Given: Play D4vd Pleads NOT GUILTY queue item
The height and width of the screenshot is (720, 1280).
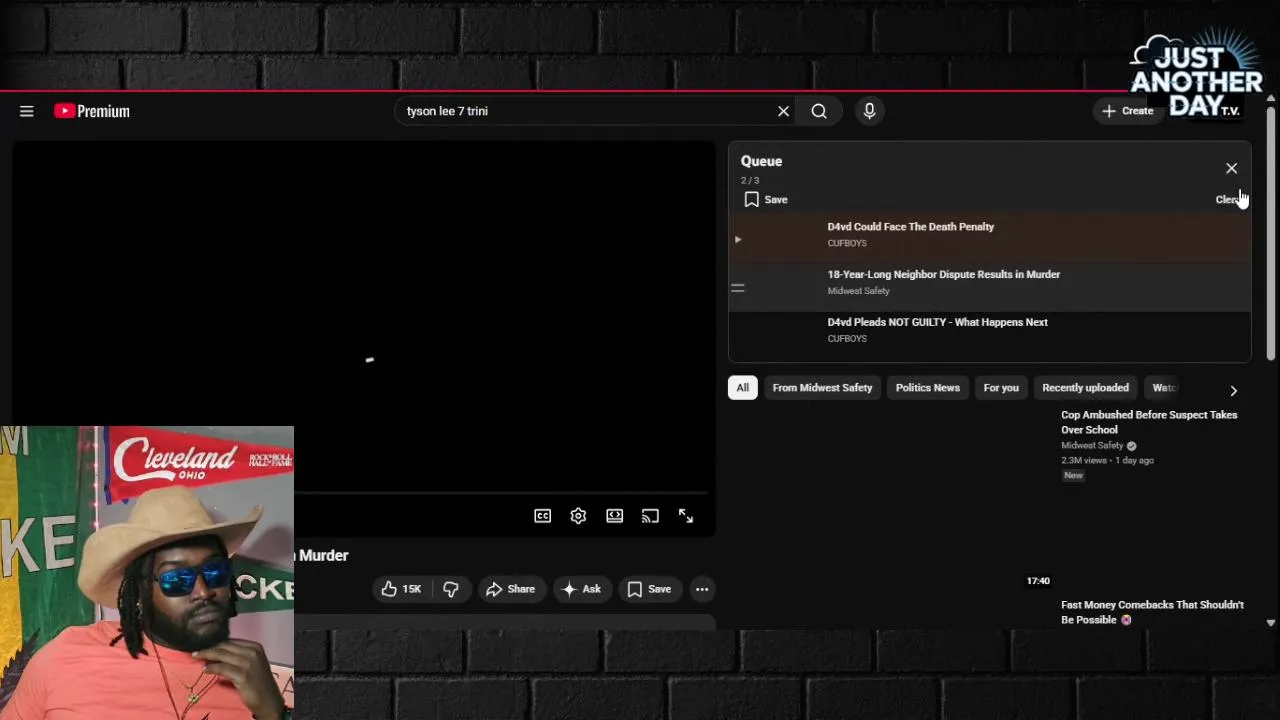Looking at the screenshot, I should pos(937,323).
